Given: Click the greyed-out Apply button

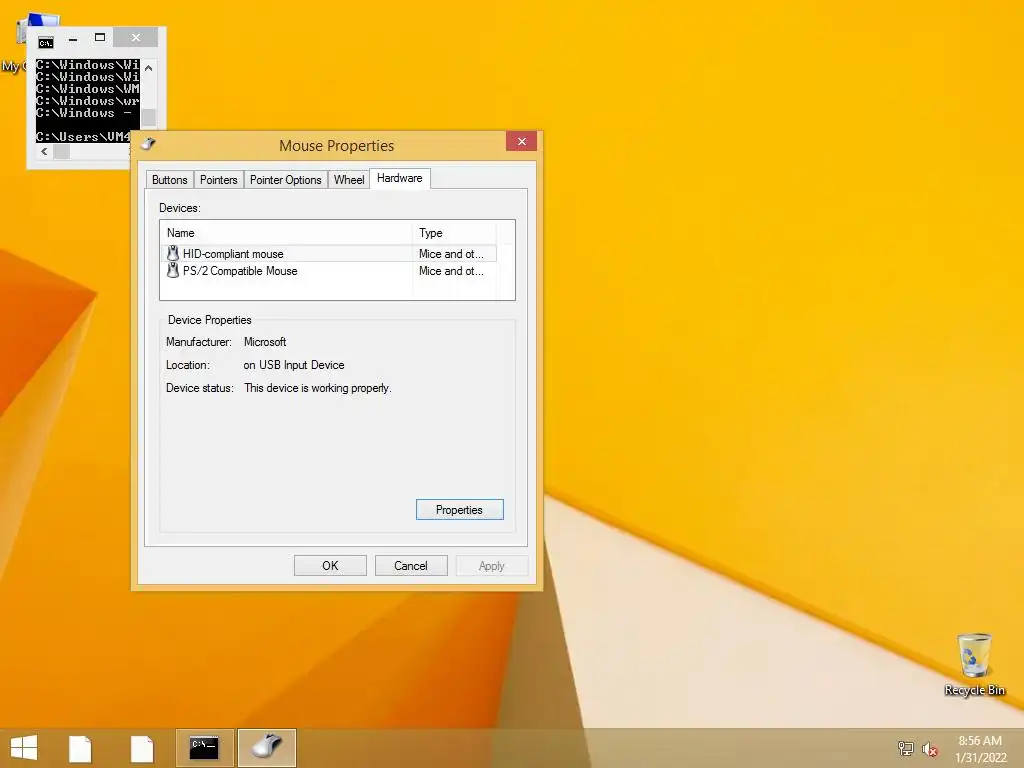Looking at the screenshot, I should pyautogui.click(x=491, y=566).
